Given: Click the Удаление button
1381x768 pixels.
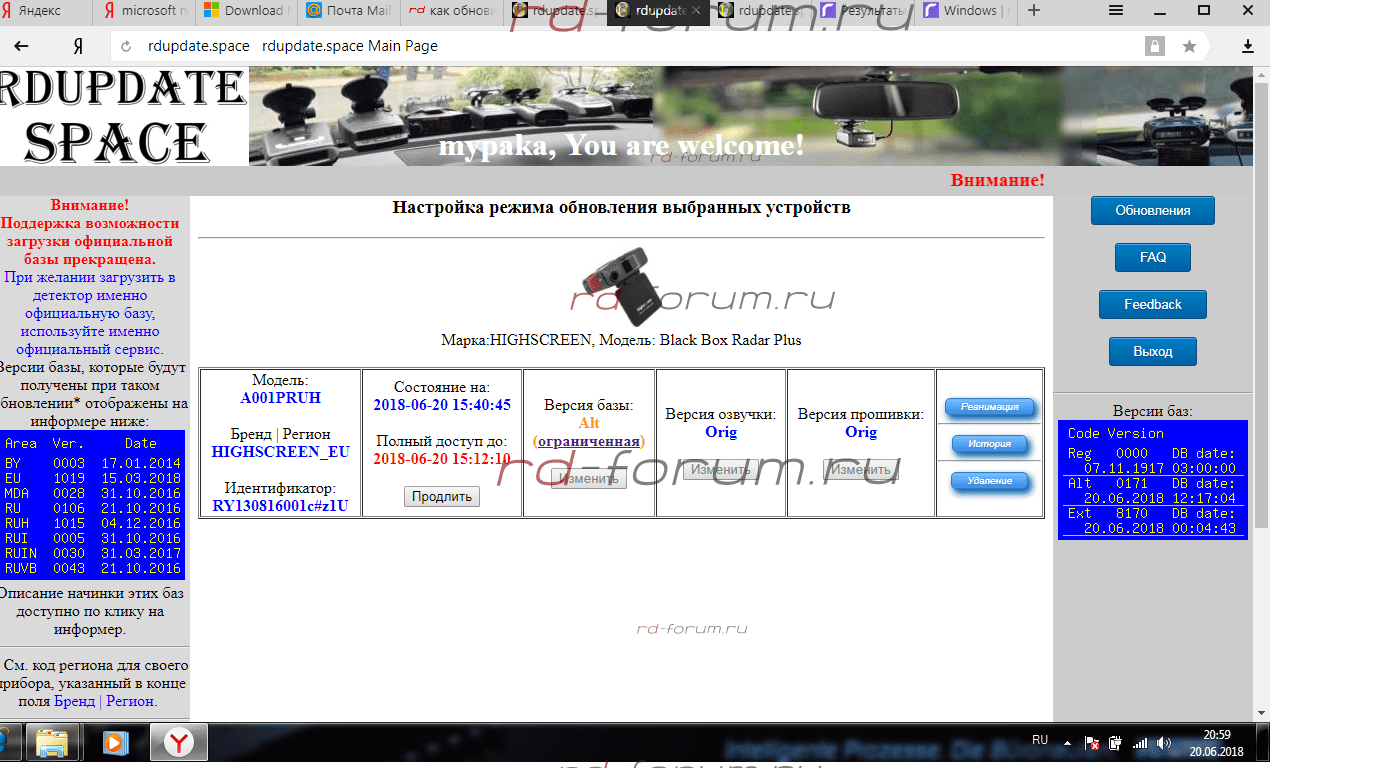Looking at the screenshot, I should [989, 481].
